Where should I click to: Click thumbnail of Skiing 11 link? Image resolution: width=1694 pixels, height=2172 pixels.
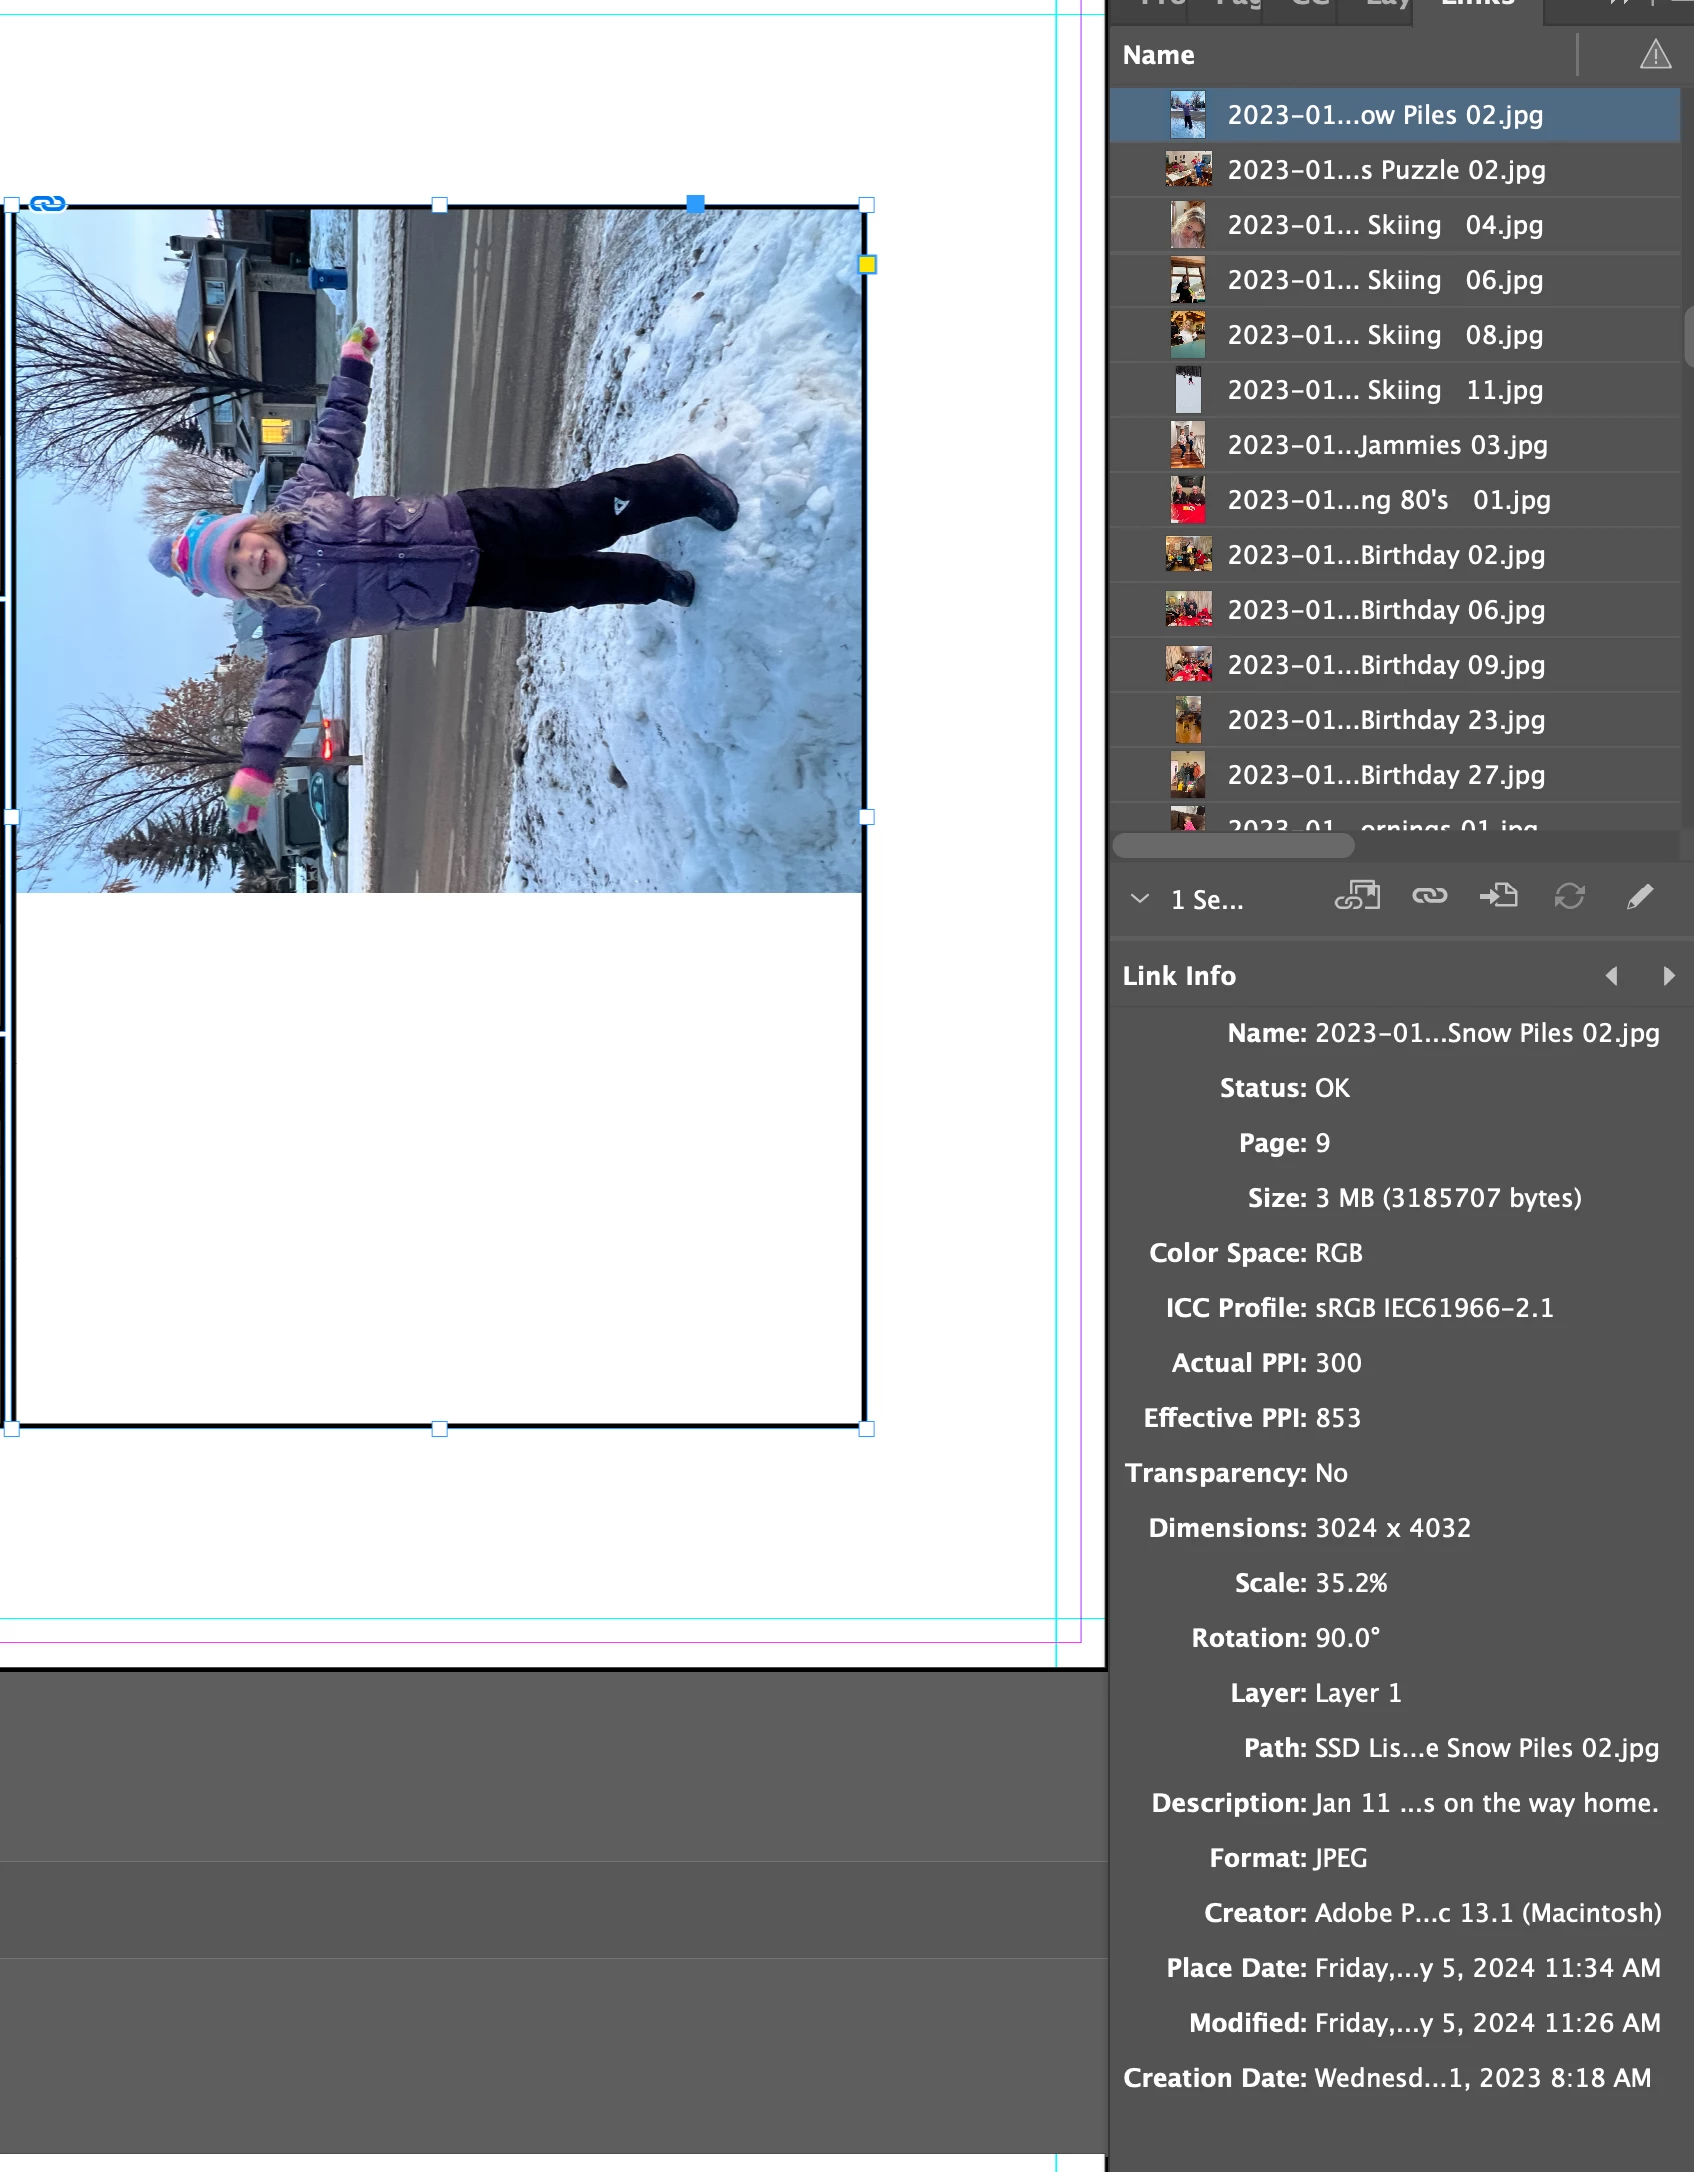pos(1188,390)
